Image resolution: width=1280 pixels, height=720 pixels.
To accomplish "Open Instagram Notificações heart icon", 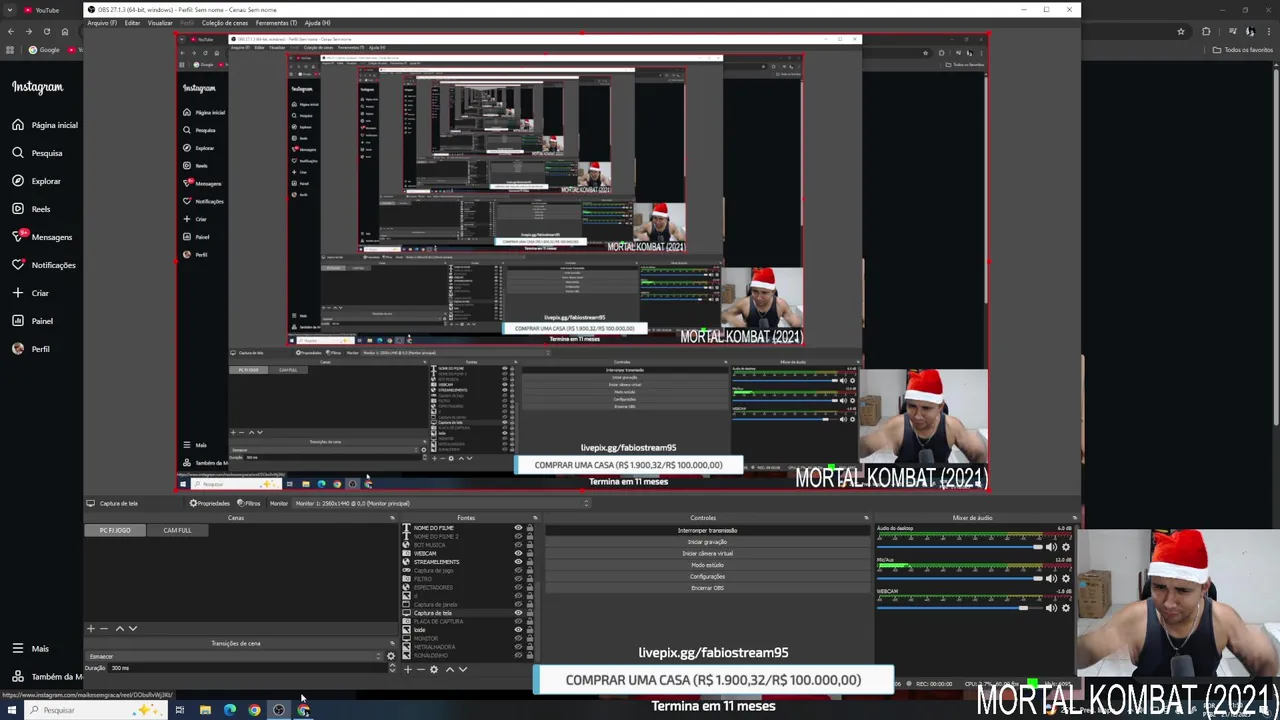I will coord(18,265).
